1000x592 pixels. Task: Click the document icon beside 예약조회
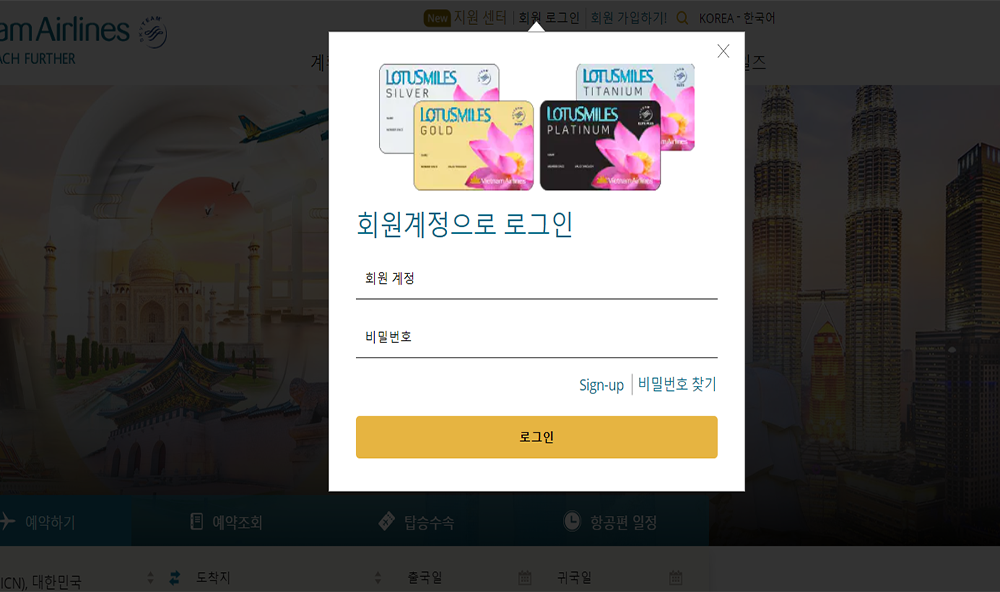(197, 521)
